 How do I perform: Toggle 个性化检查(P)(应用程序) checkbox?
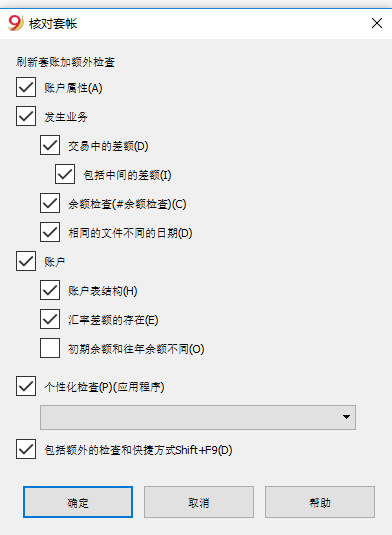[x=26, y=386]
